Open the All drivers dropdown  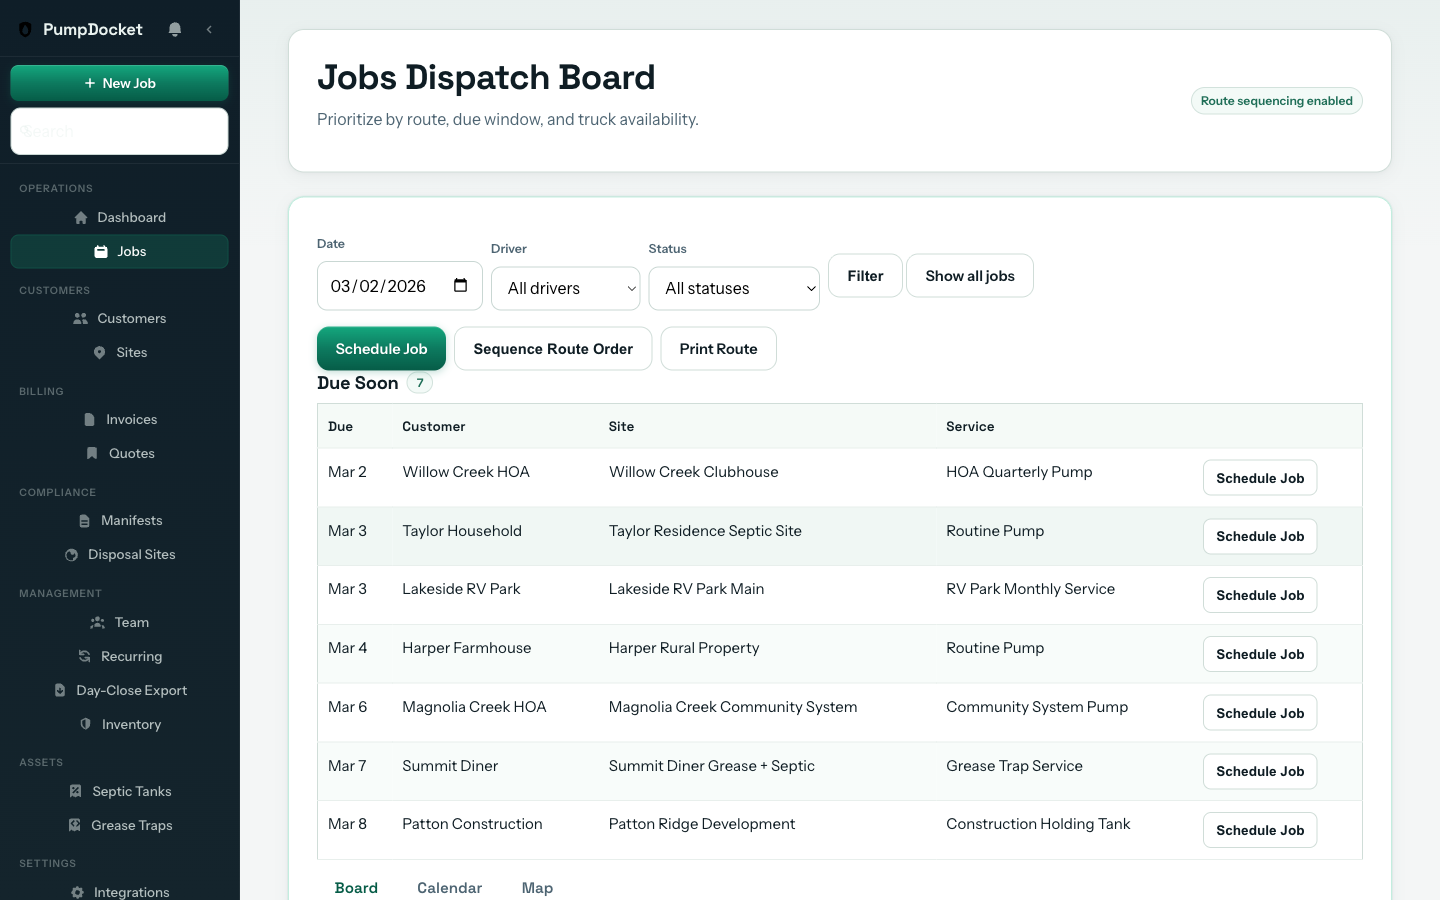(565, 288)
